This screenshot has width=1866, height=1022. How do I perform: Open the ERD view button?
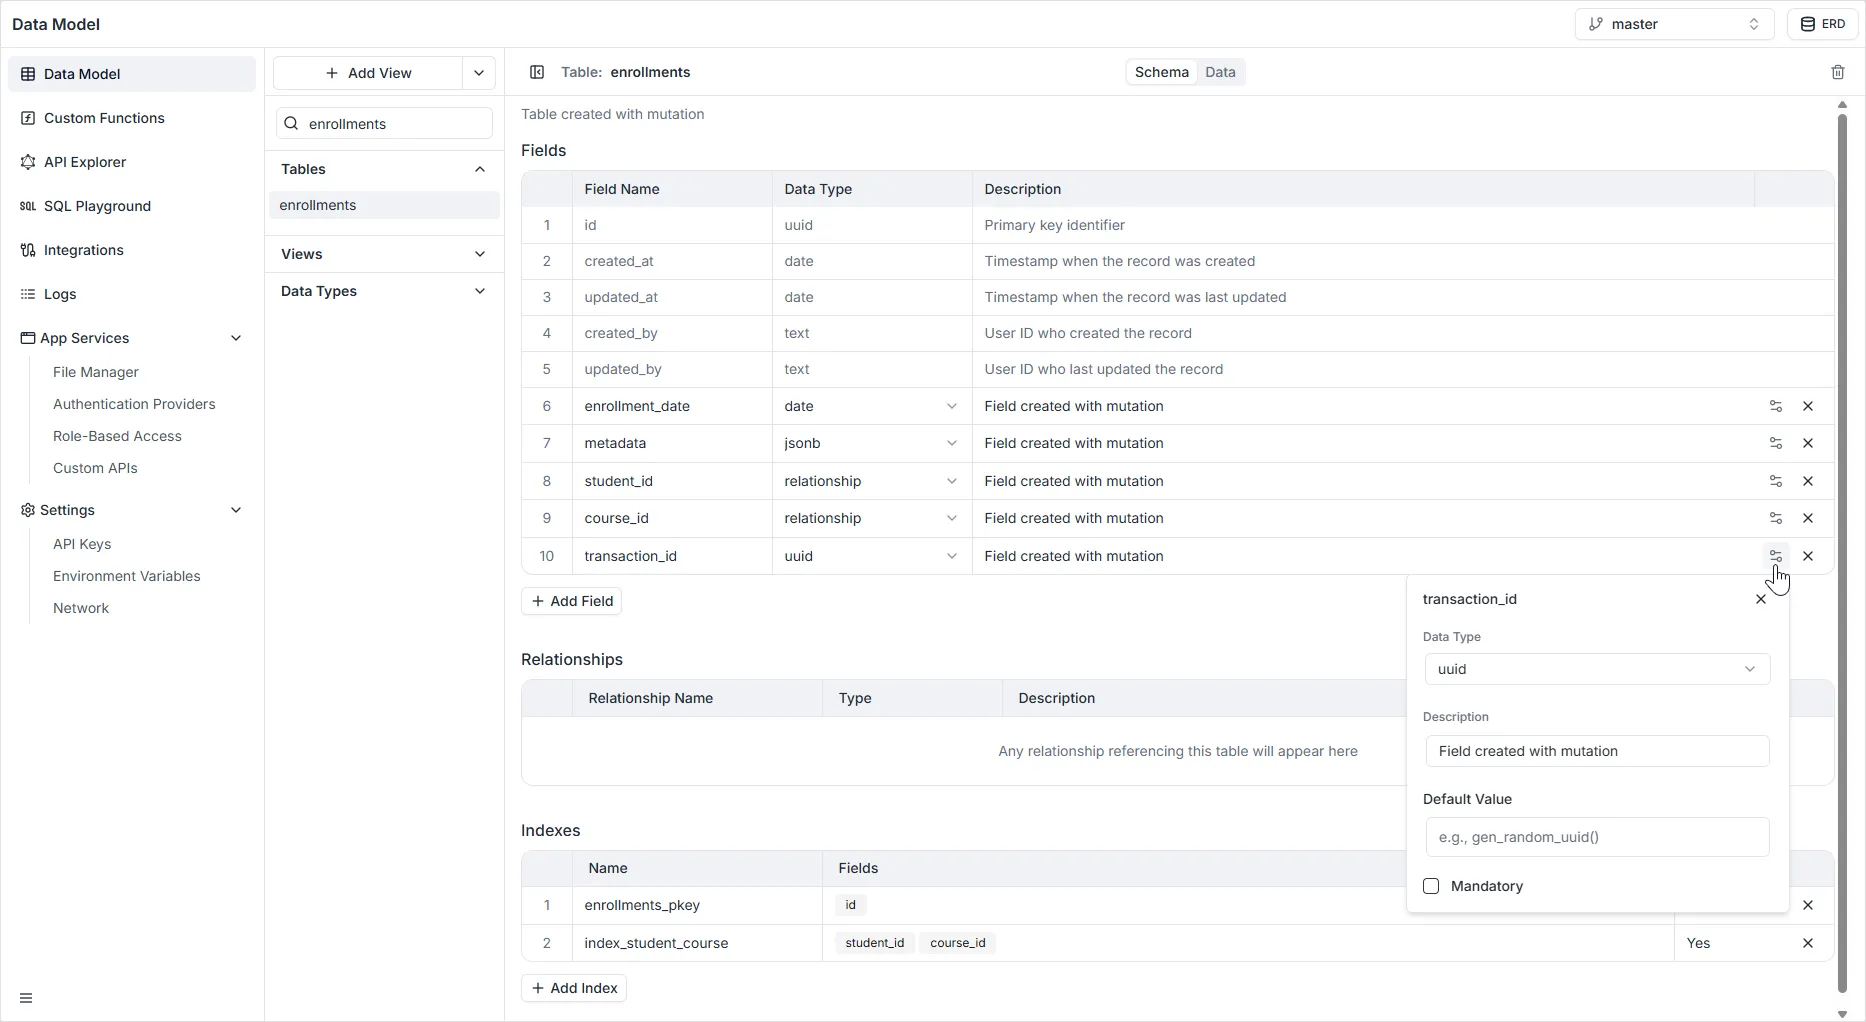click(1822, 24)
